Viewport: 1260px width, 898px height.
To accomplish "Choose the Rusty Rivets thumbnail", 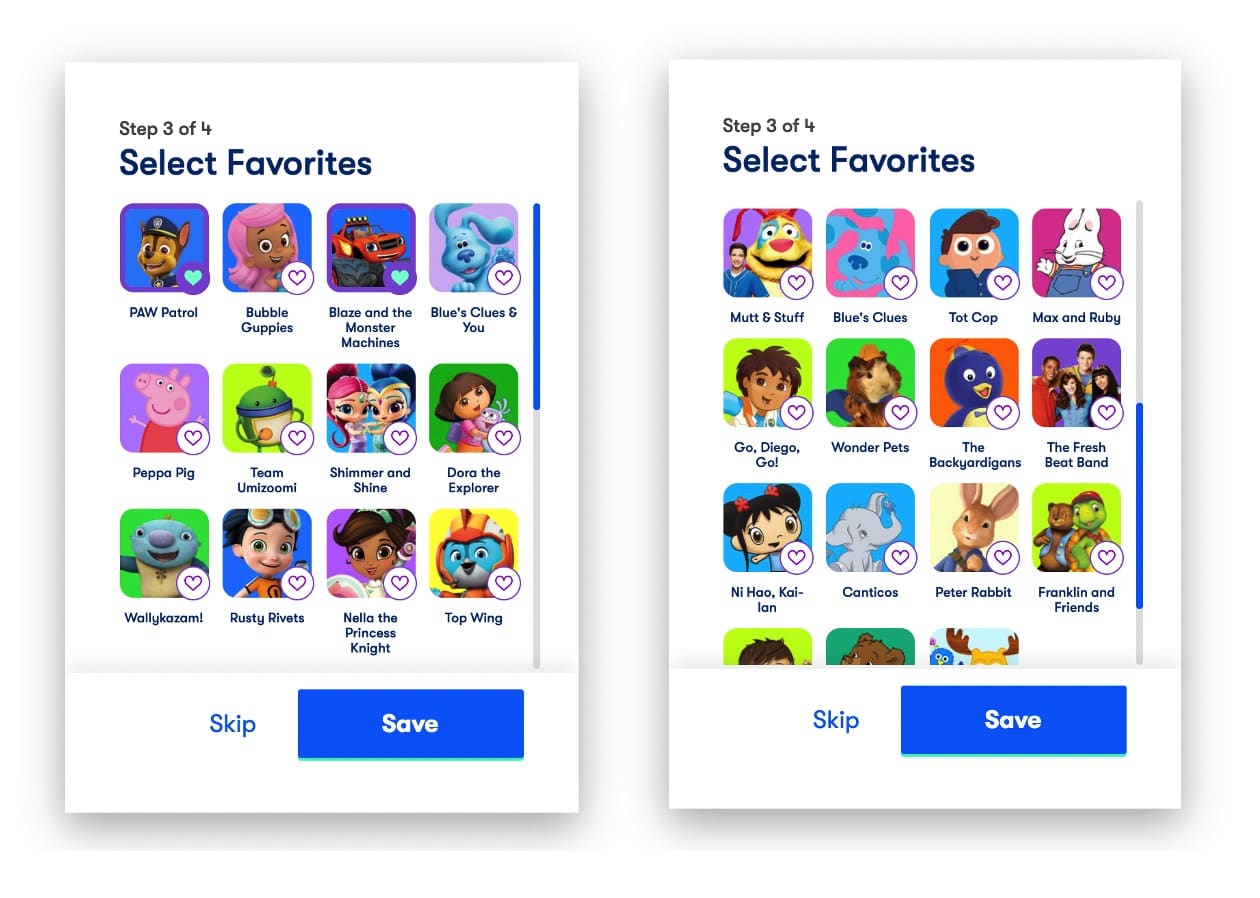I will pyautogui.click(x=267, y=553).
